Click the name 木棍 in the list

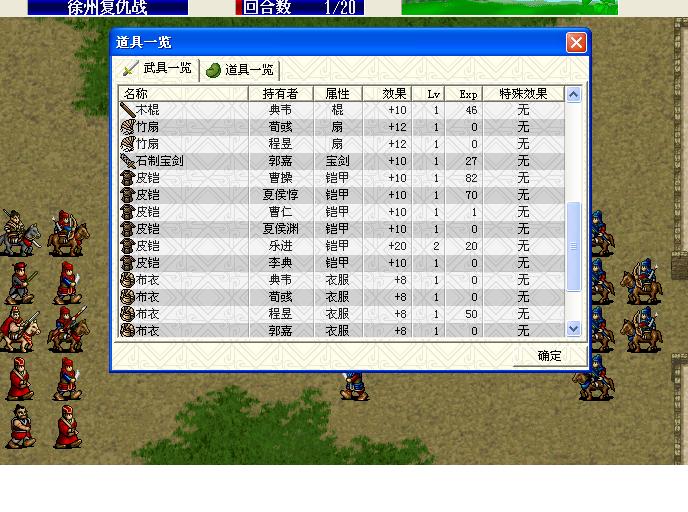pyautogui.click(x=148, y=110)
